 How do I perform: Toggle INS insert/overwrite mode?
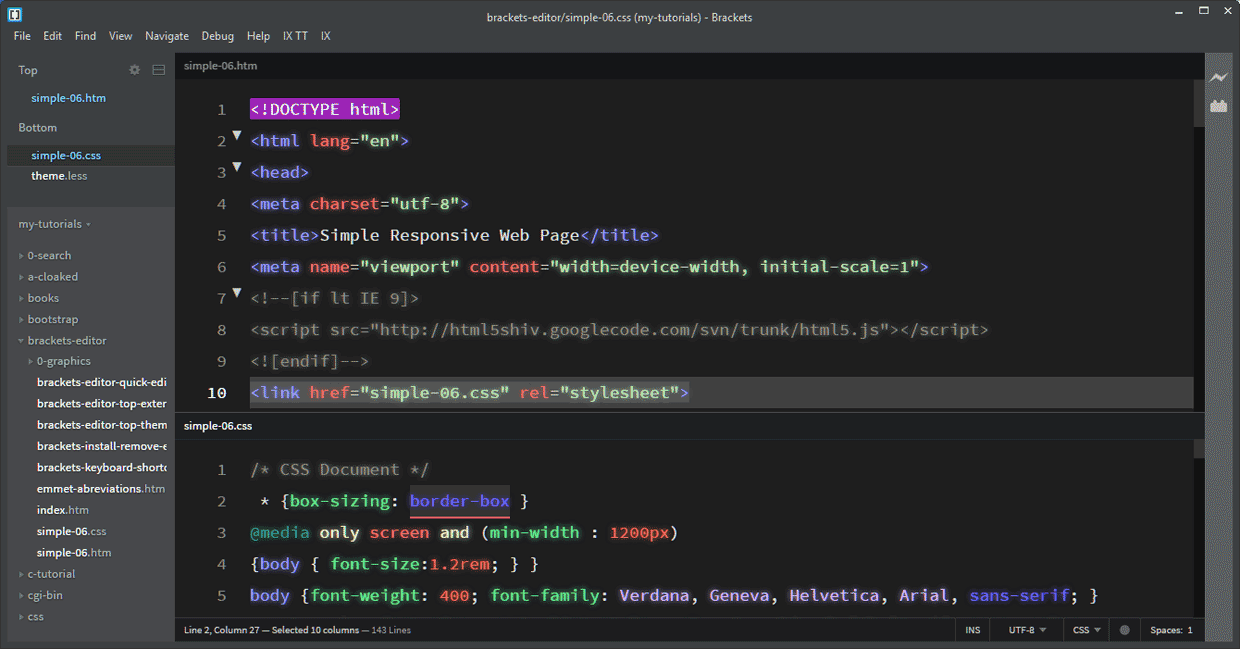click(973, 630)
